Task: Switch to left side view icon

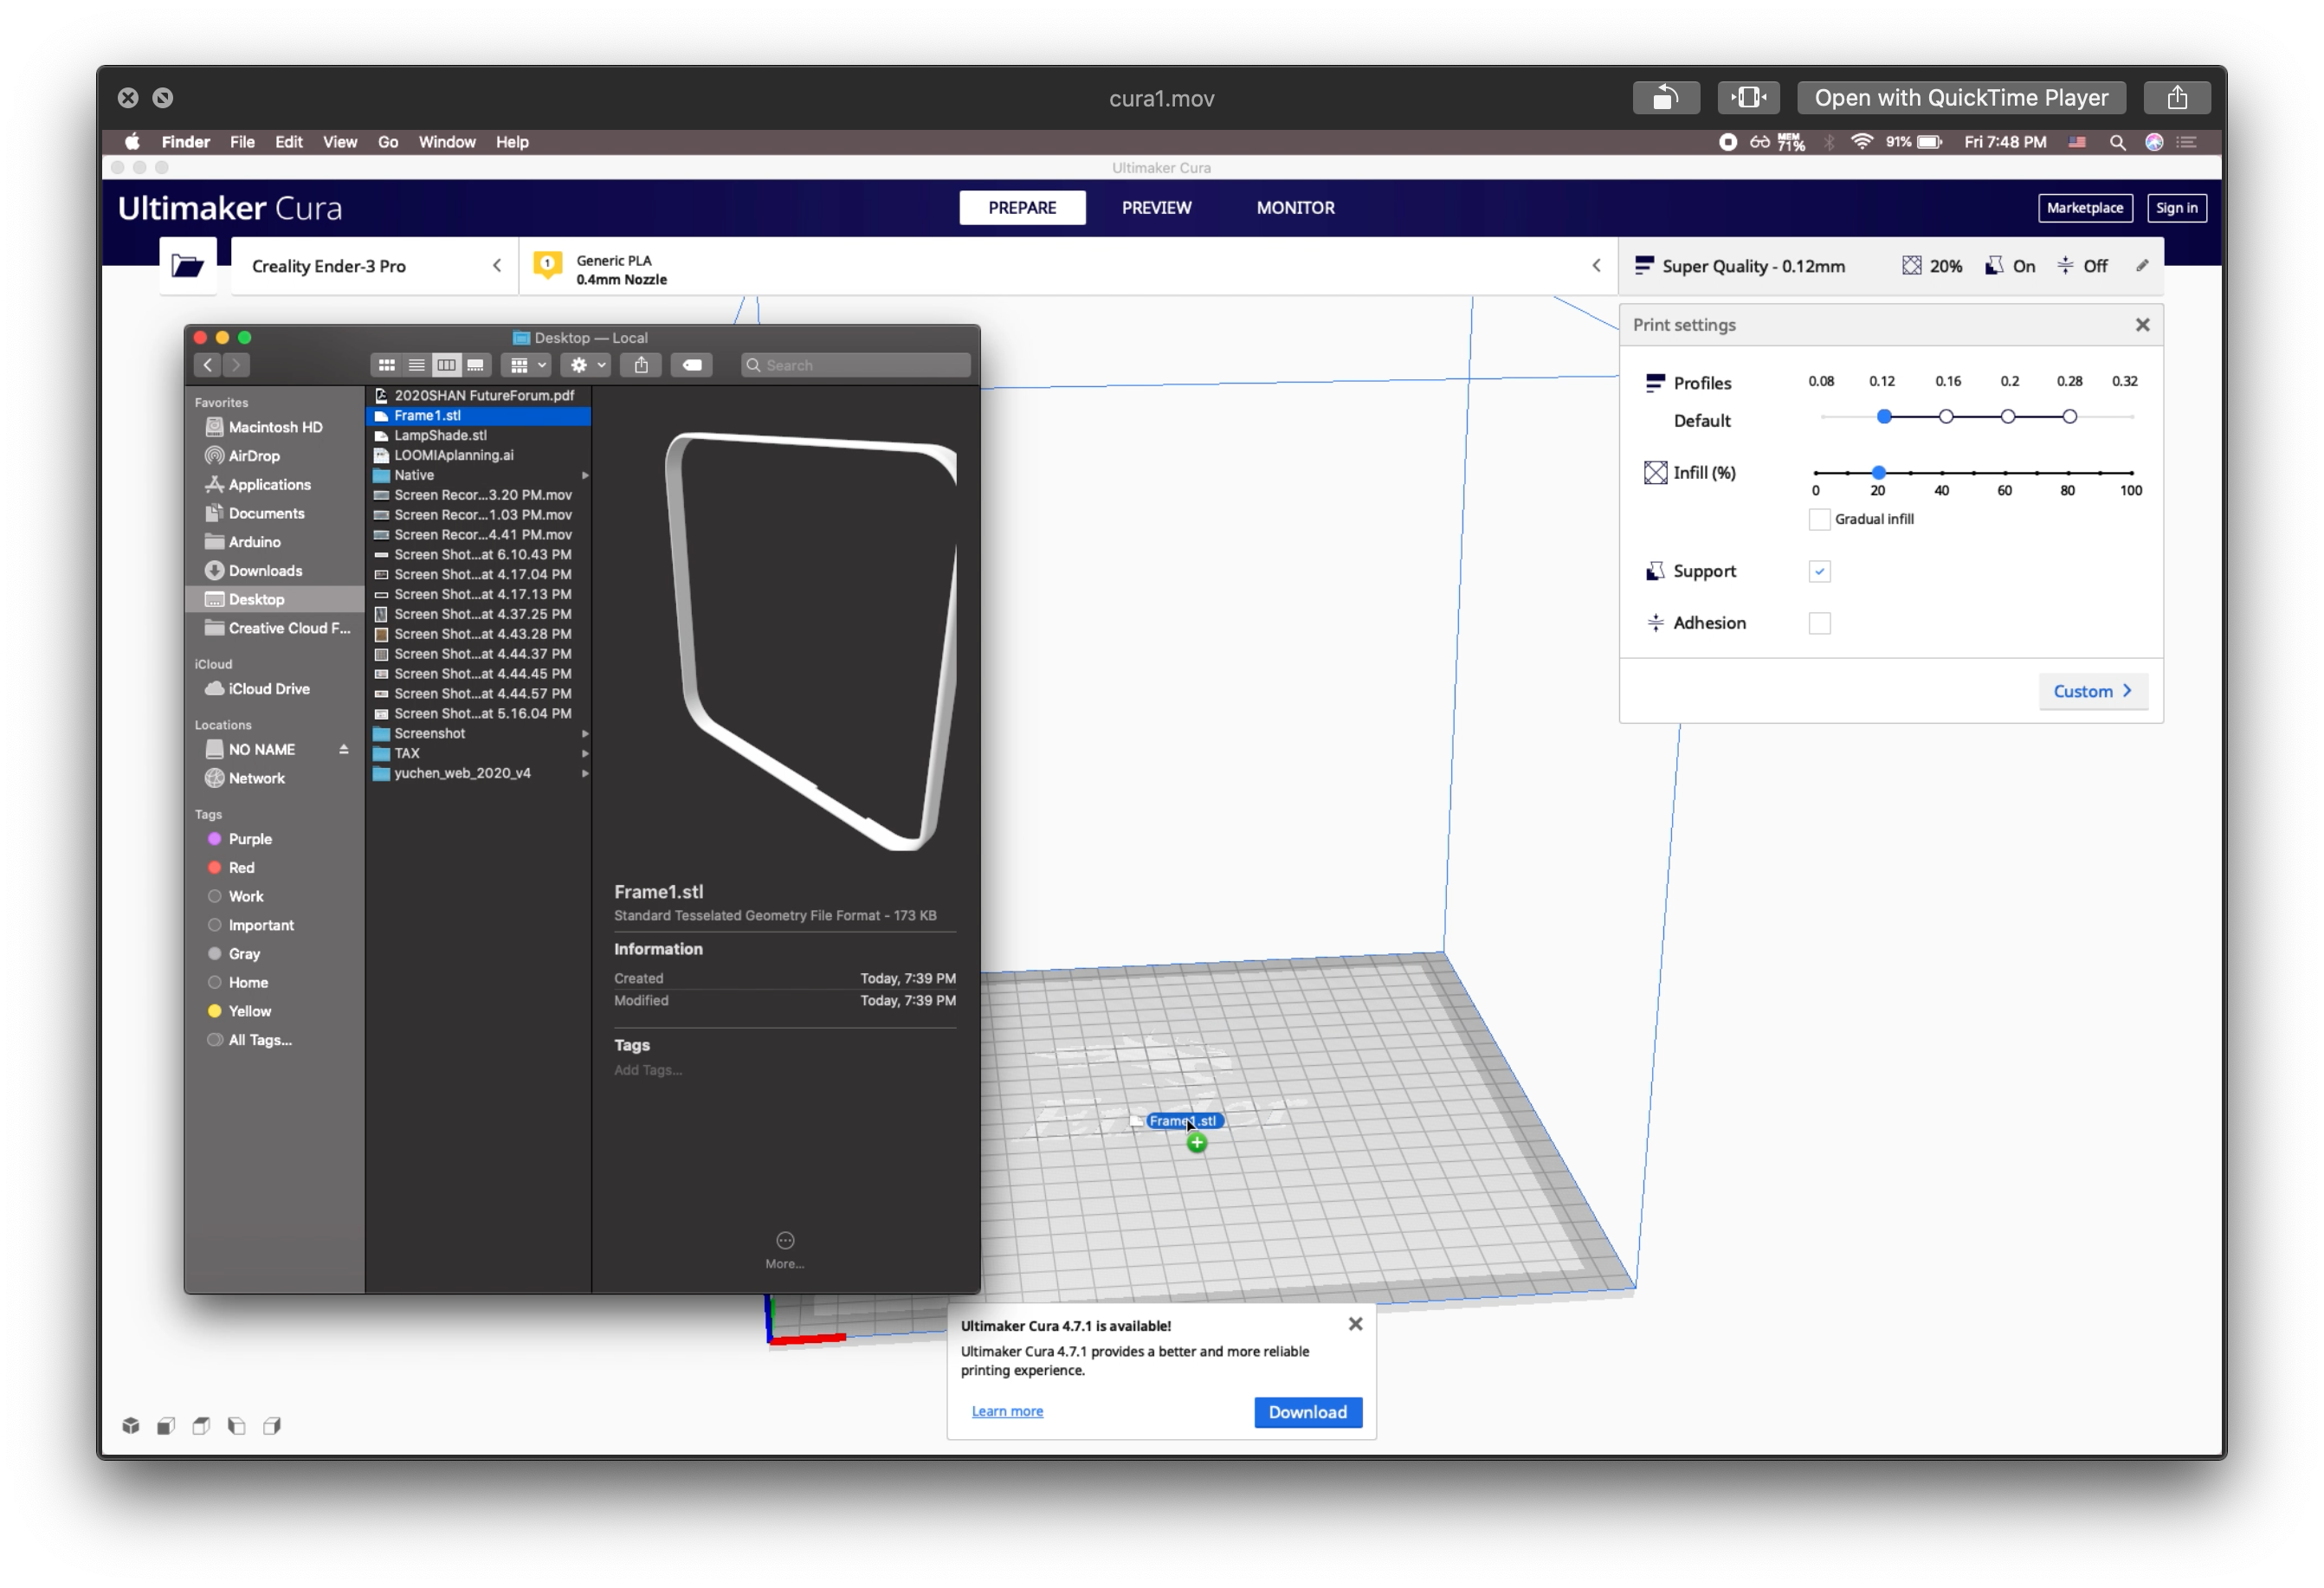Action: tap(236, 1426)
